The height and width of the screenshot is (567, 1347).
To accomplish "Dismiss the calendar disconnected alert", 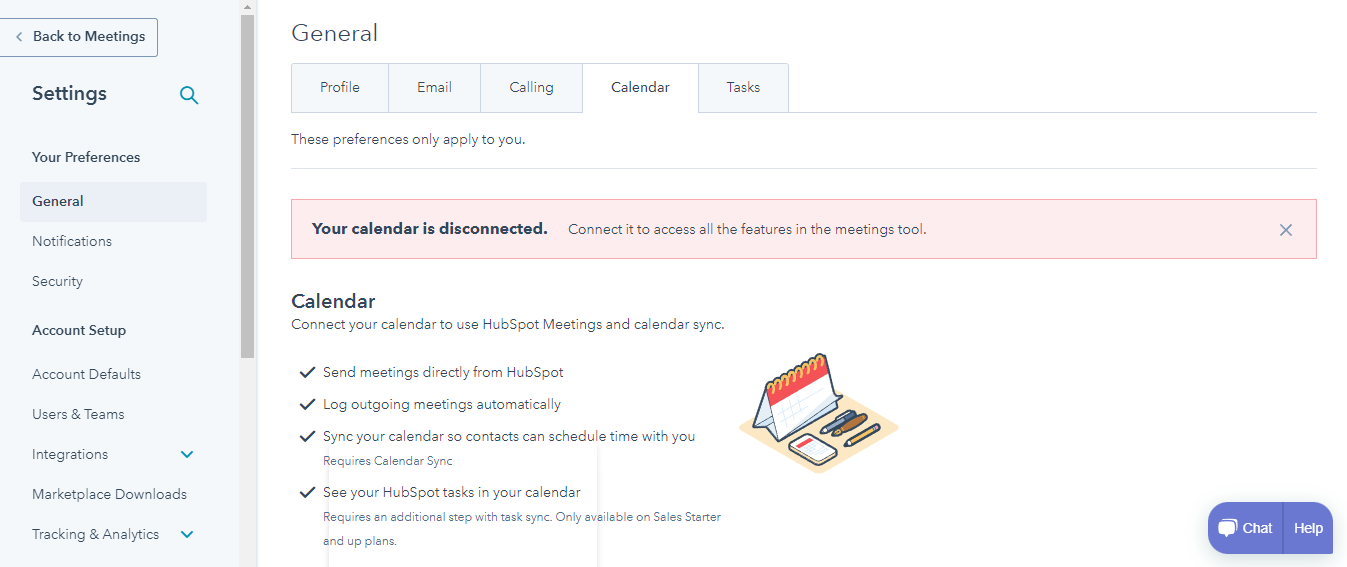I will (x=1286, y=230).
